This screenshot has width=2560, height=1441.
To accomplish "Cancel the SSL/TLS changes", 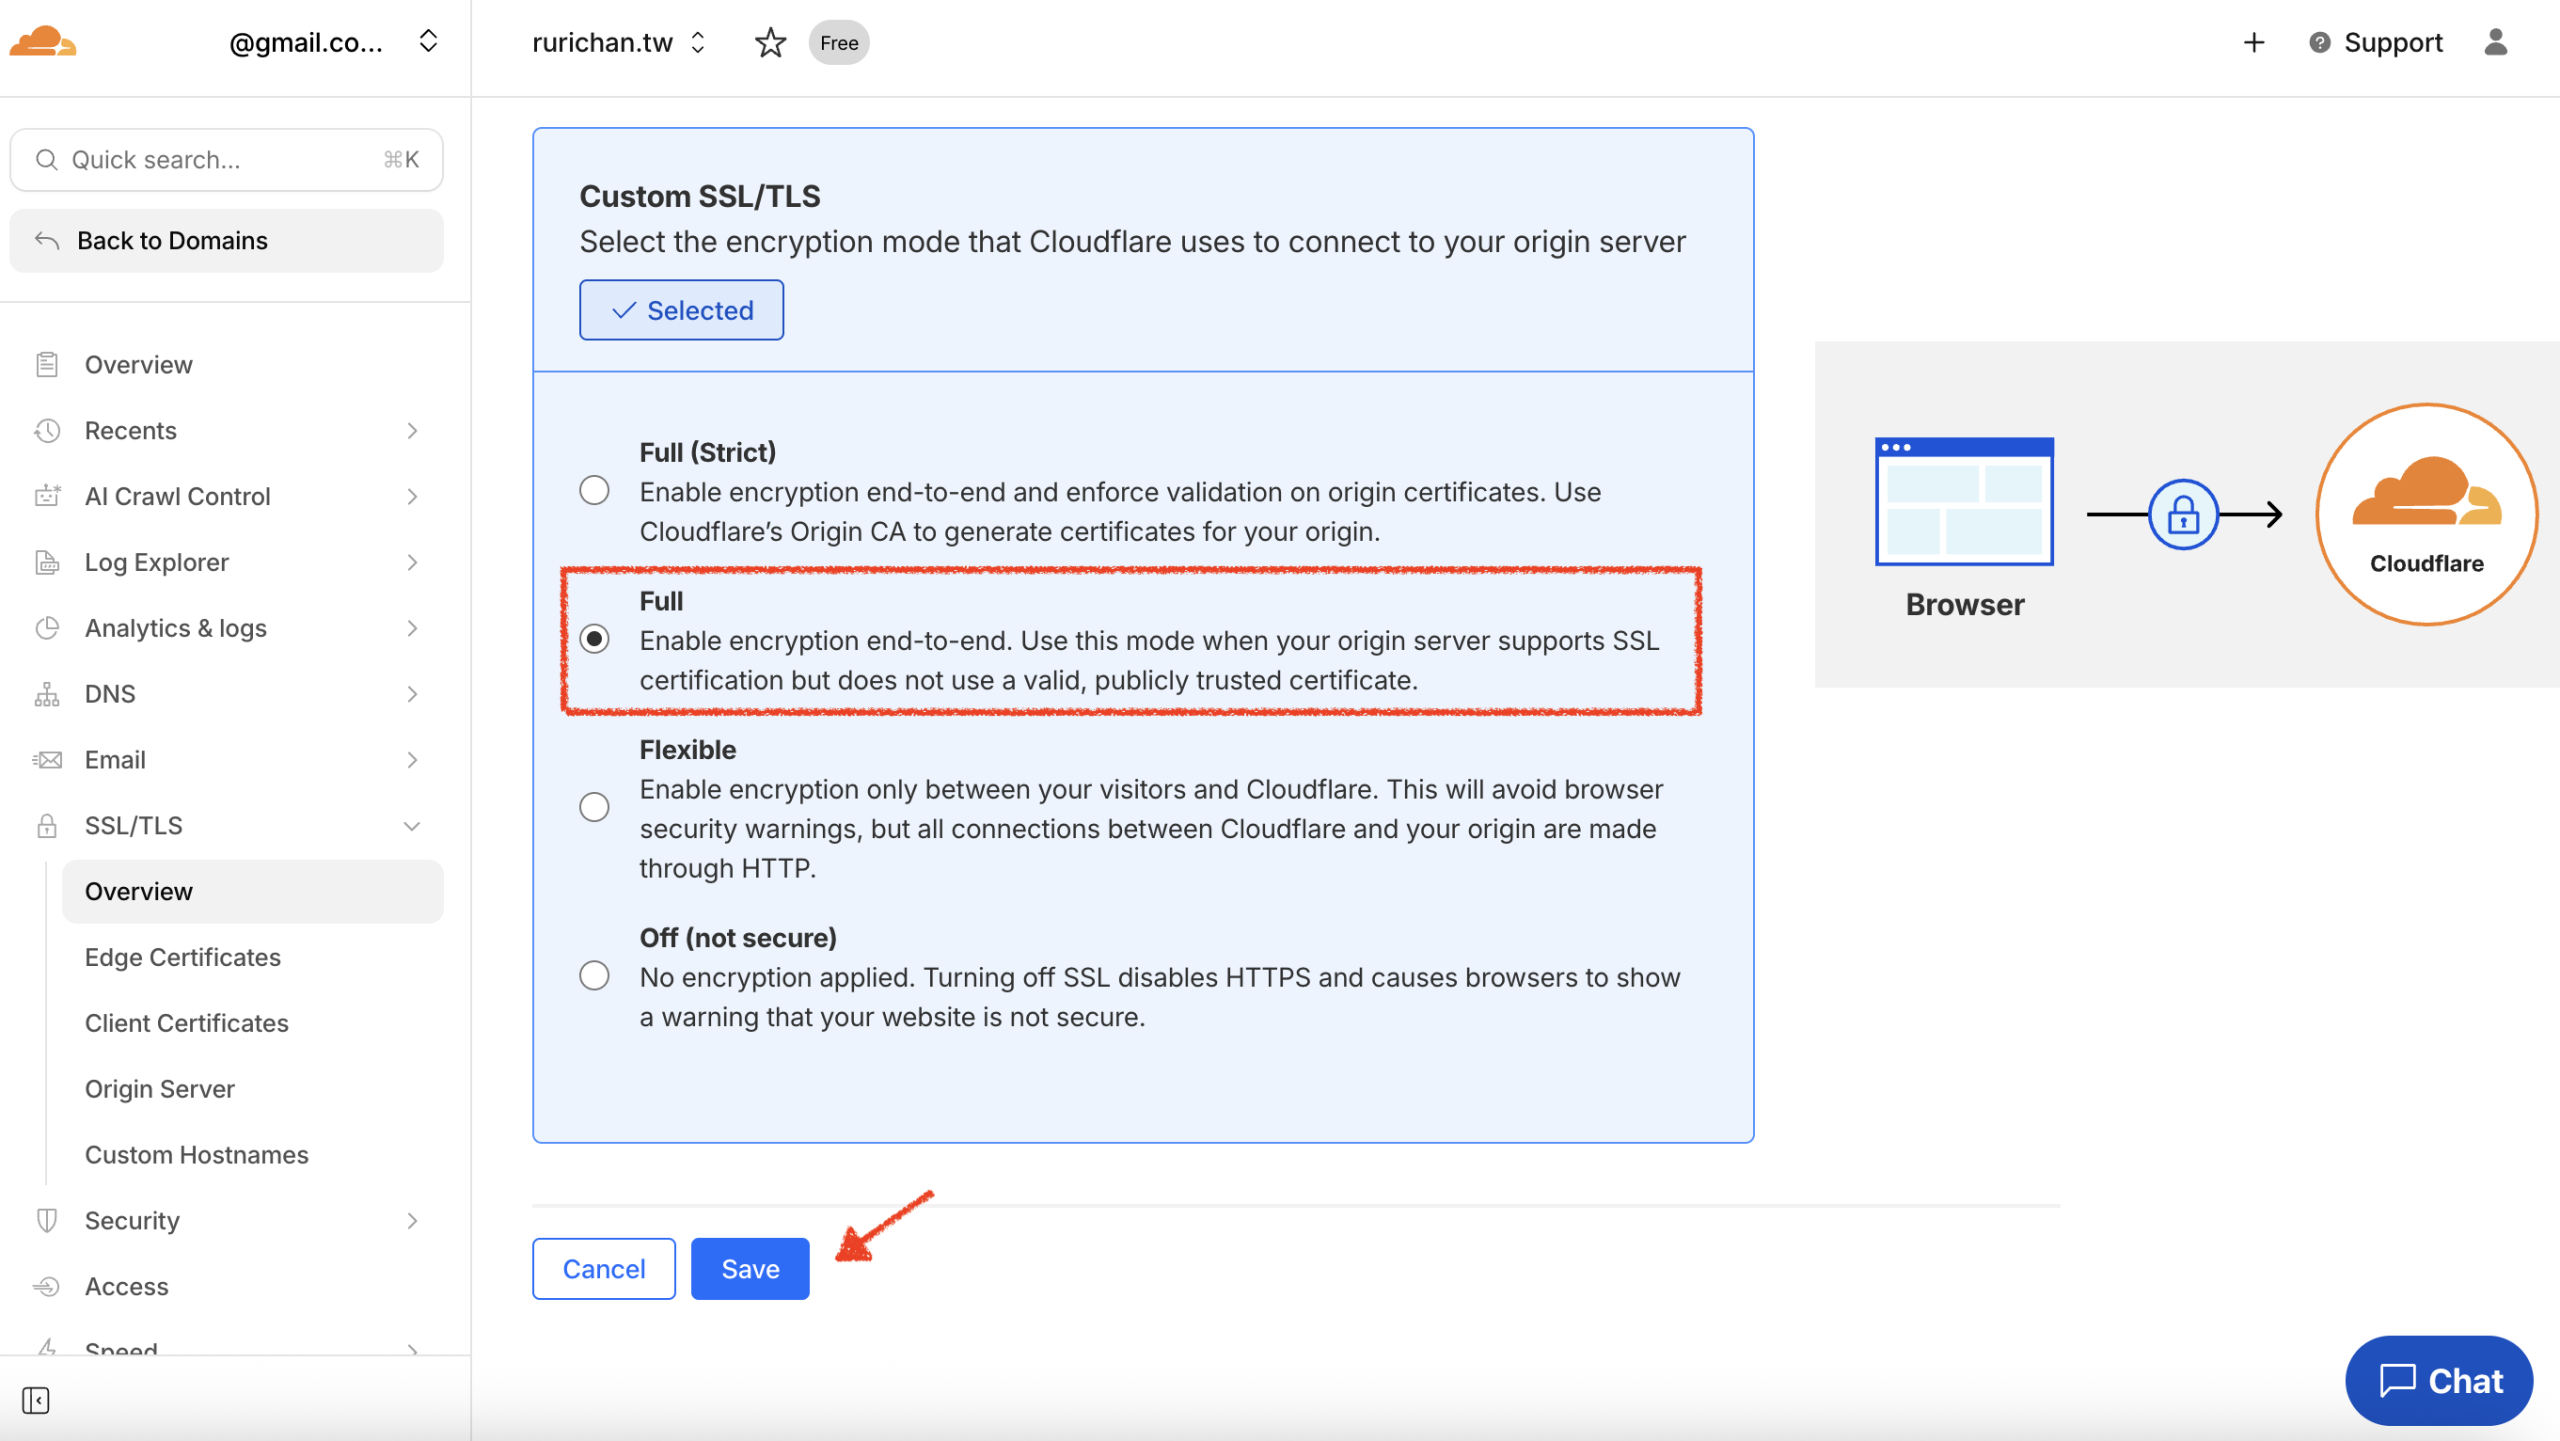I will (603, 1269).
